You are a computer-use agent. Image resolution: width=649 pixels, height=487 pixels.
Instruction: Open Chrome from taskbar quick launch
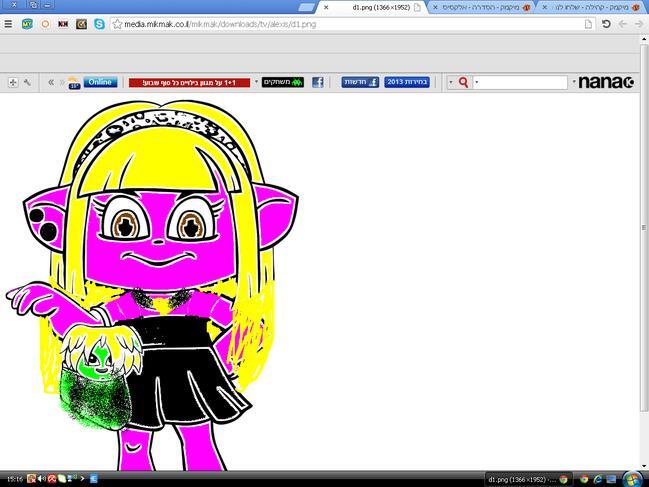[584, 479]
